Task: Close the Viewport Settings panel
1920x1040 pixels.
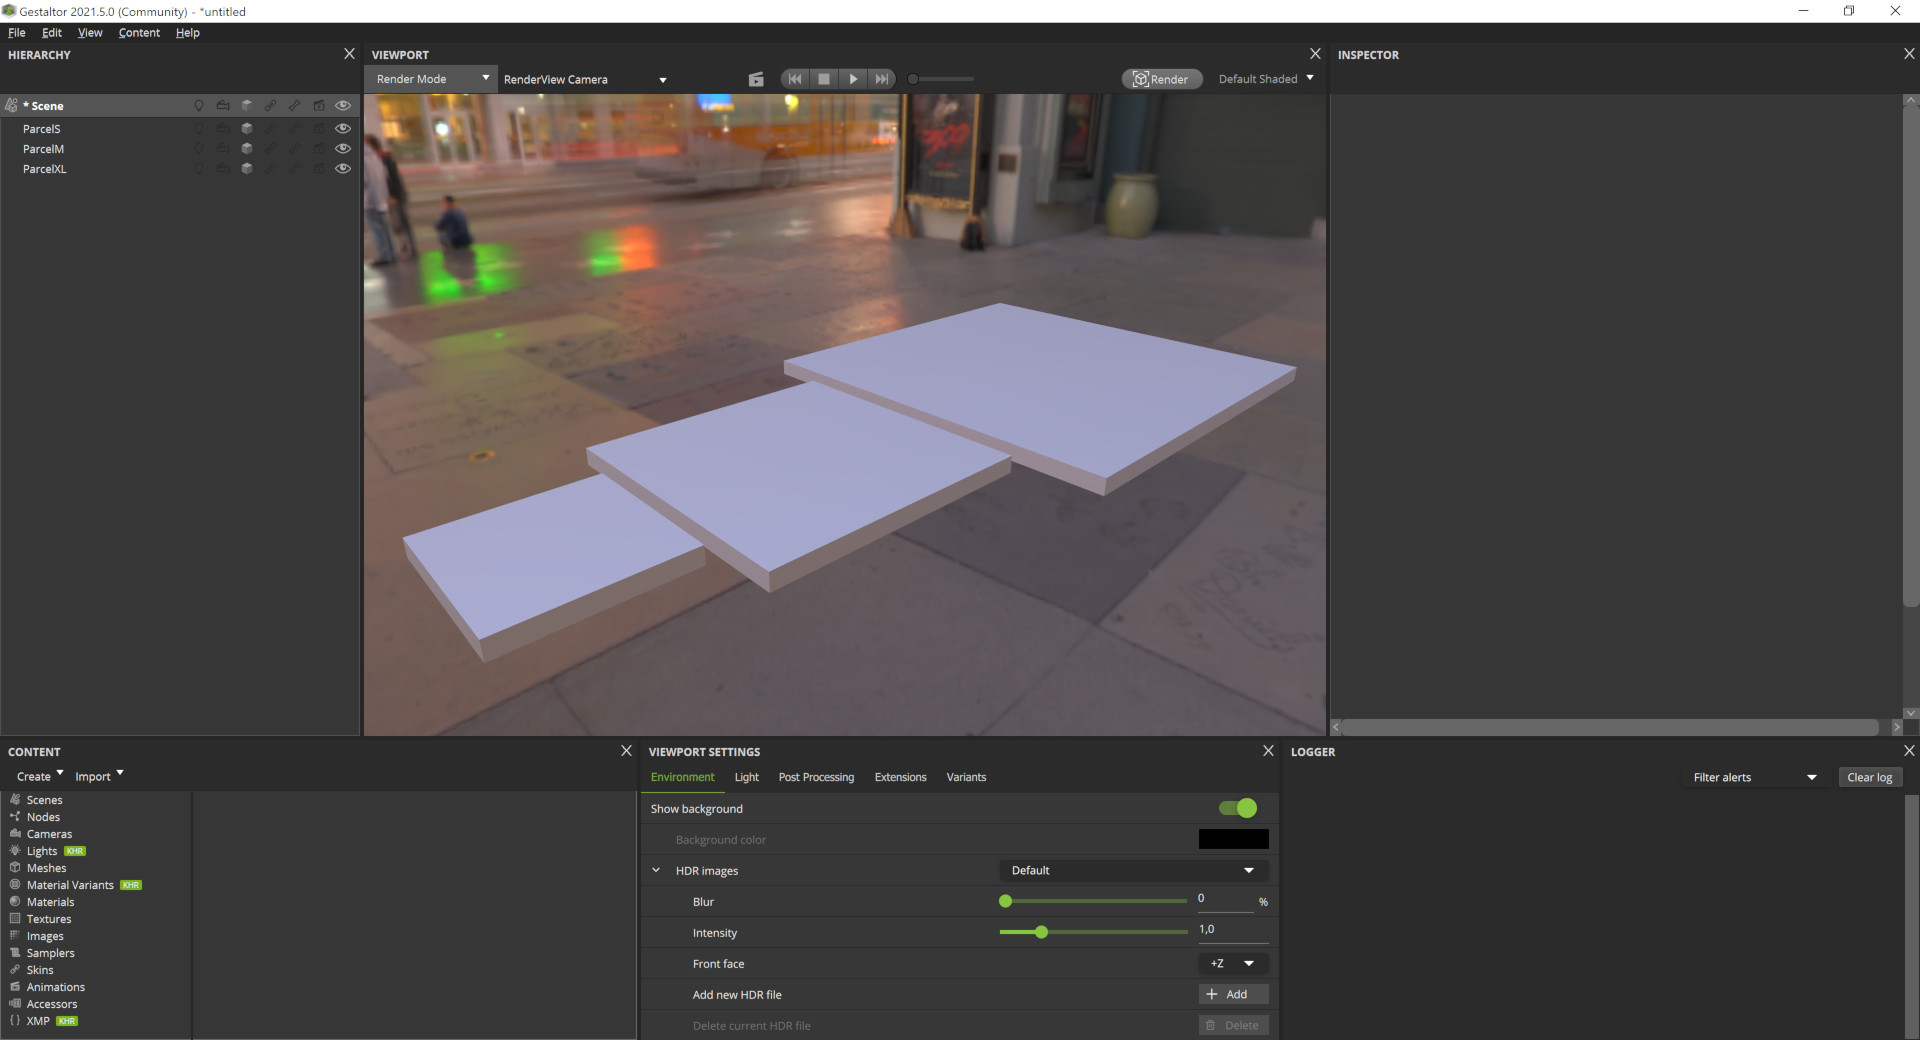Action: pos(1268,751)
